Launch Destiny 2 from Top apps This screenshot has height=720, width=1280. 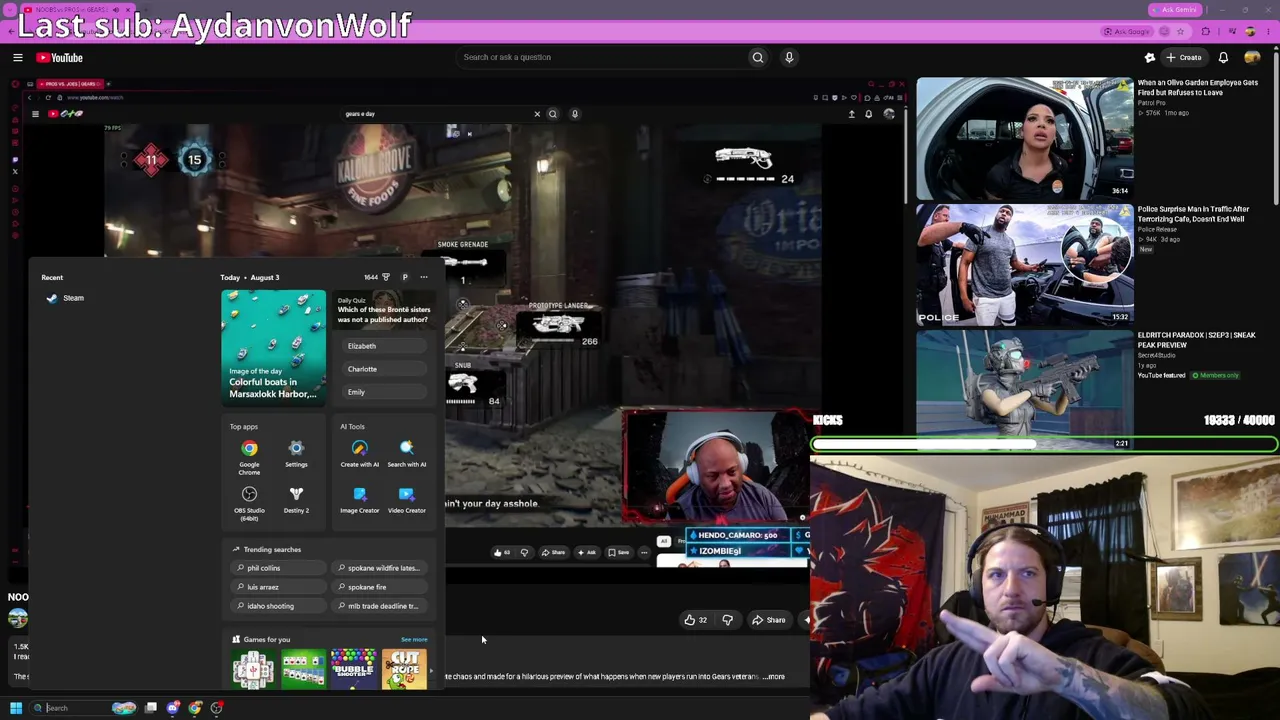click(296, 500)
